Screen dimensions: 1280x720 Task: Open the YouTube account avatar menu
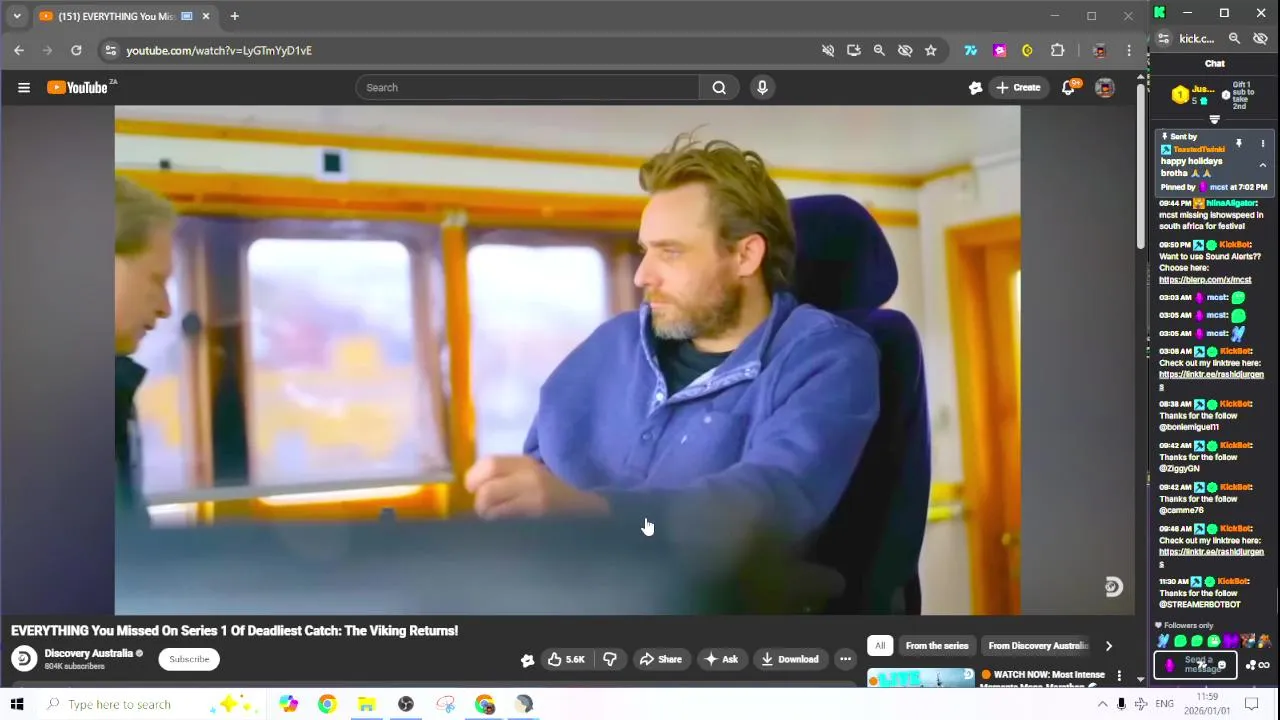click(x=1105, y=88)
